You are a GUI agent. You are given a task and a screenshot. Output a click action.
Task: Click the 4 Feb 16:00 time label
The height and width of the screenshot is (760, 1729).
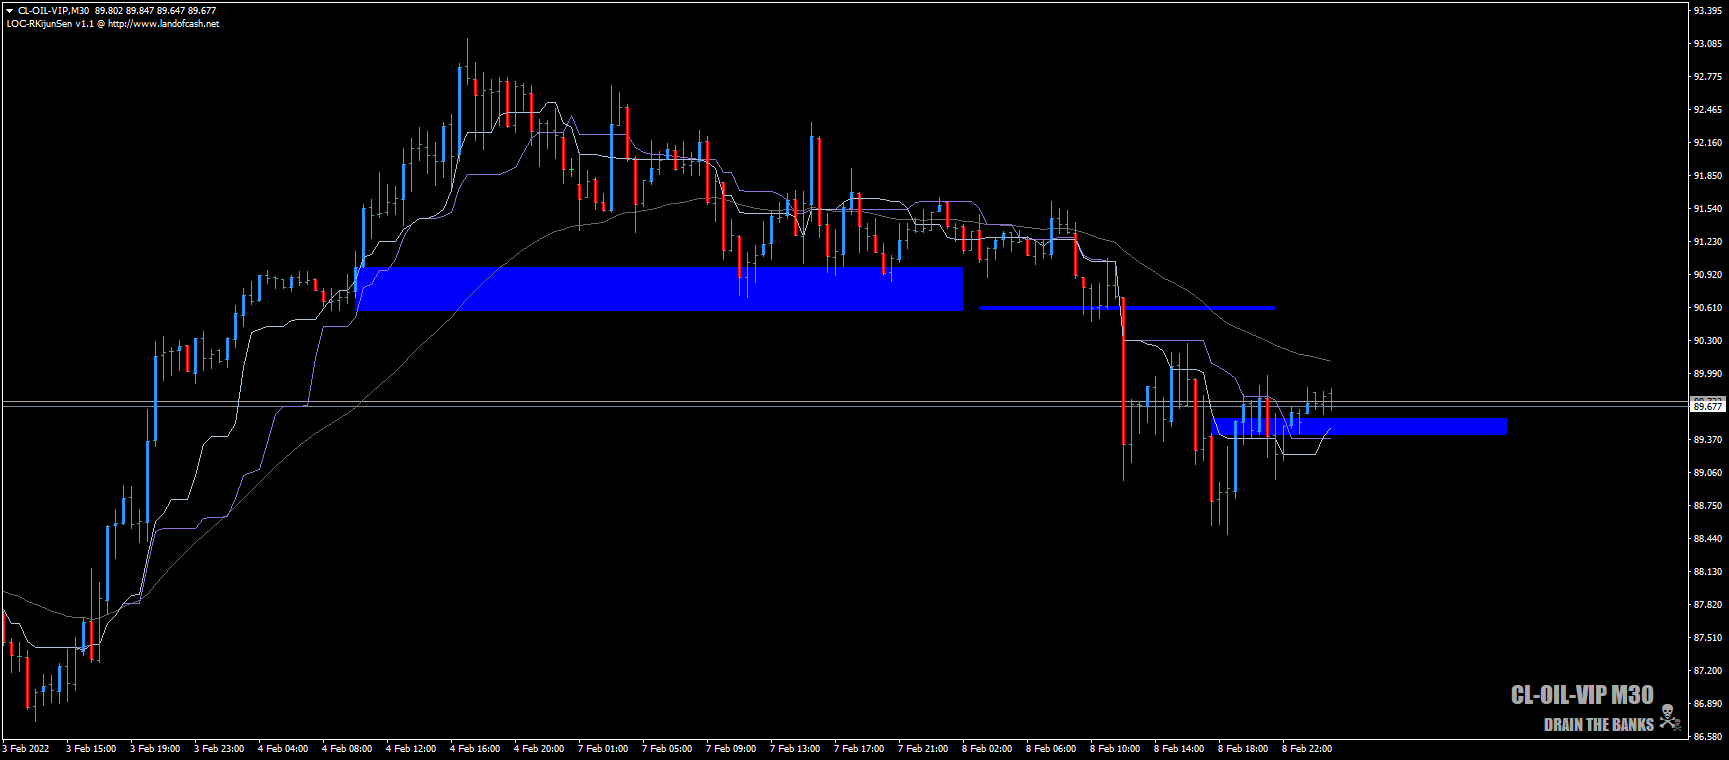click(475, 749)
